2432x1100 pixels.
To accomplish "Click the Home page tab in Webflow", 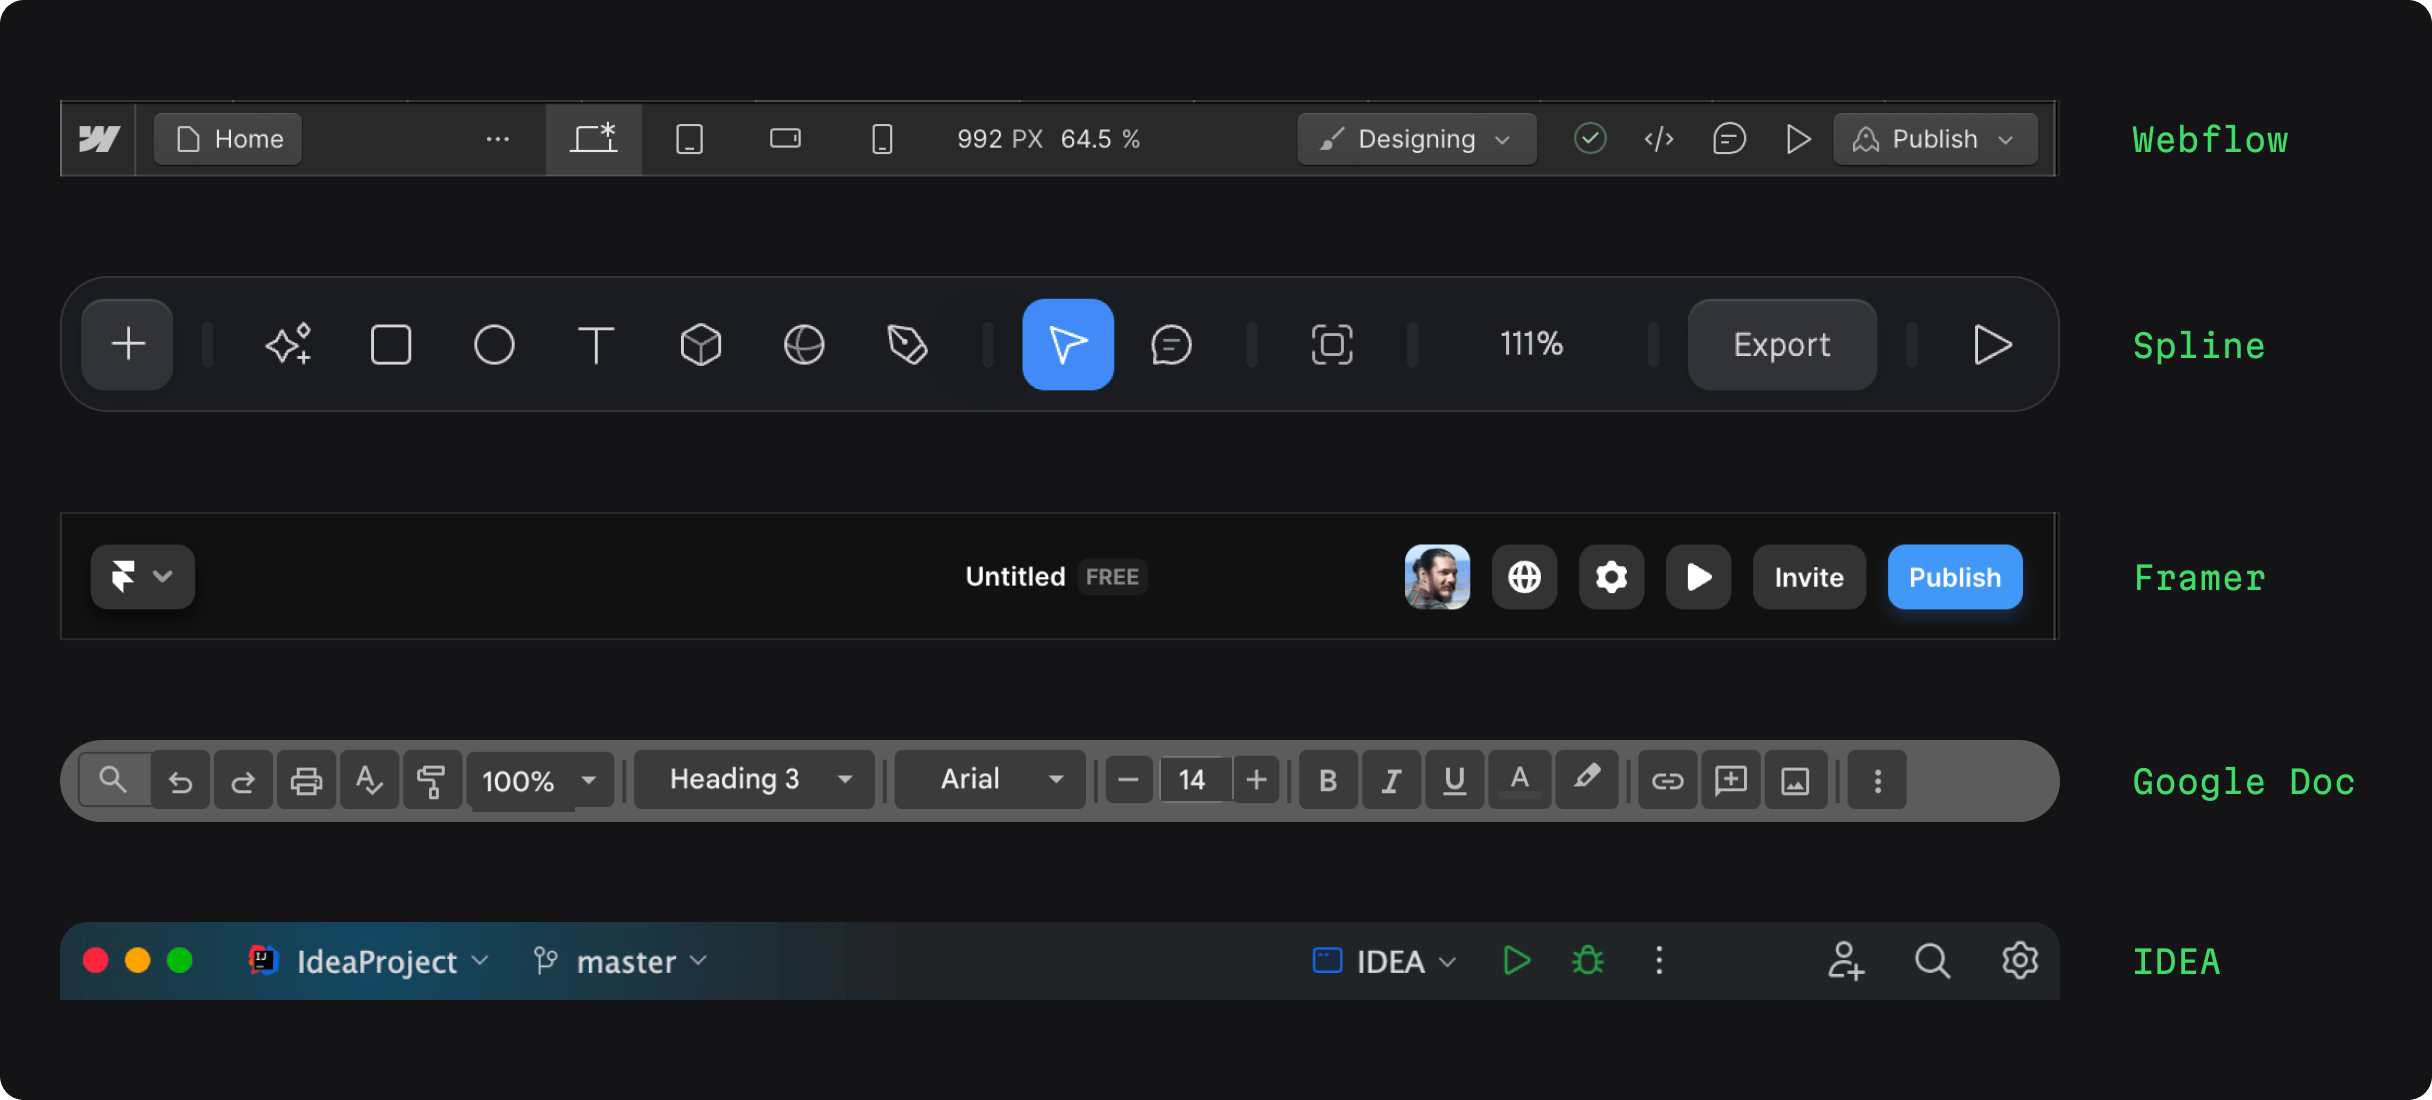I will click(226, 139).
